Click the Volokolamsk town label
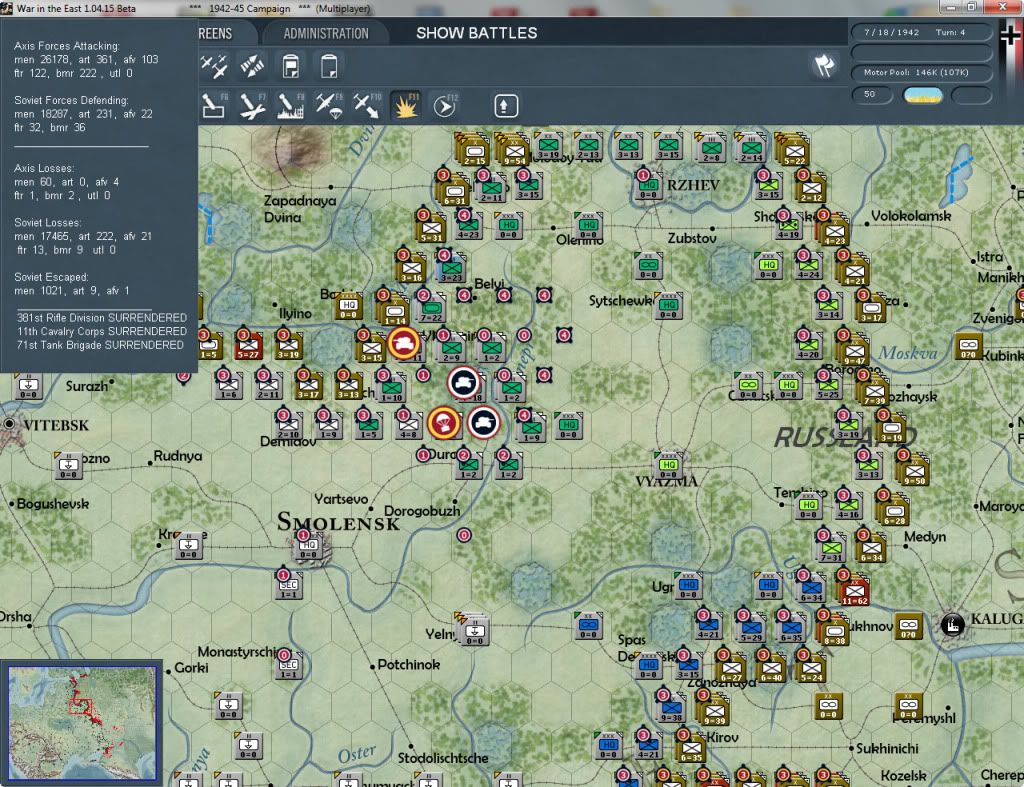1024x787 pixels. (x=911, y=216)
